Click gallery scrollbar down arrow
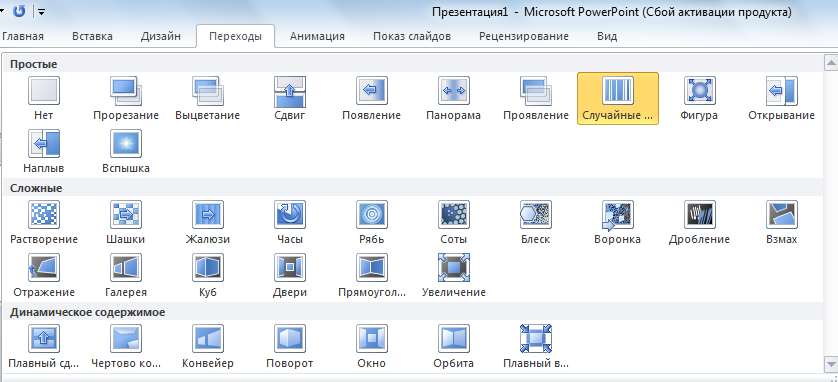The height and width of the screenshot is (382, 838). (x=832, y=365)
